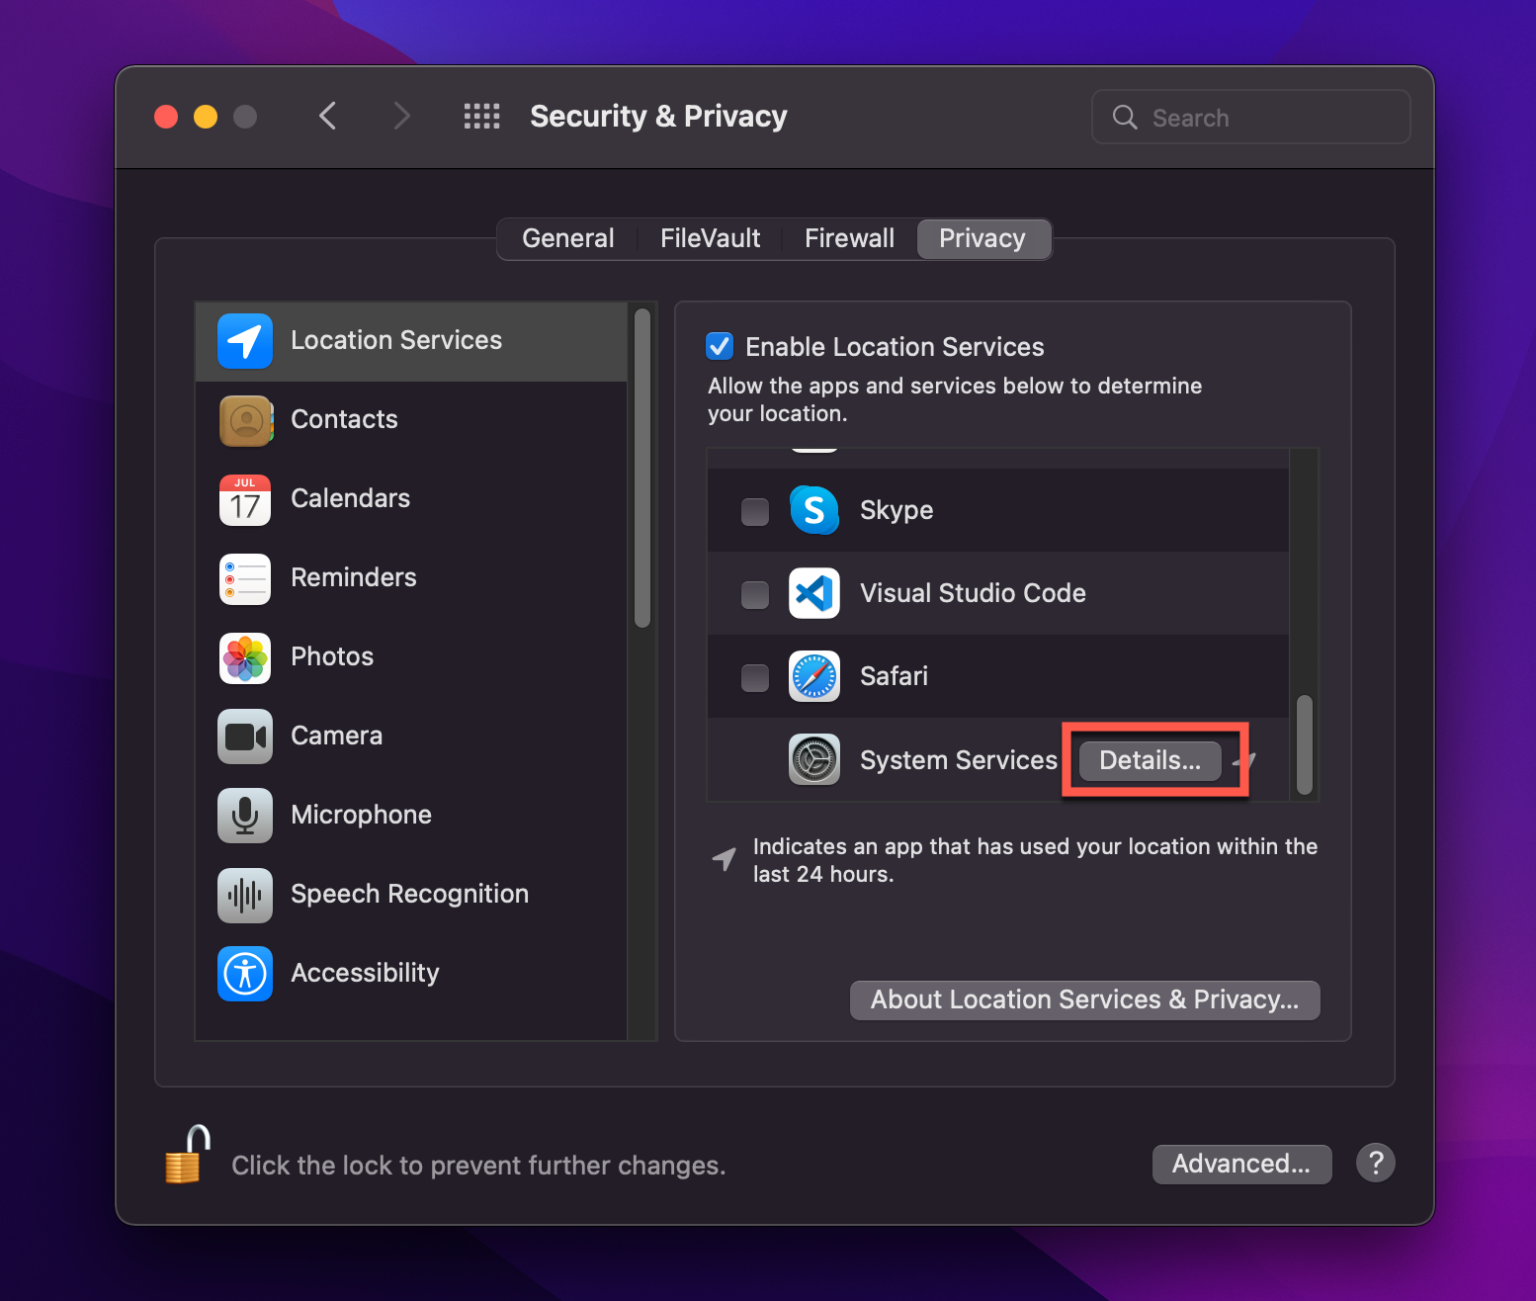This screenshot has width=1536, height=1301.
Task: Click the Contacts sidebar icon
Action: click(245, 420)
